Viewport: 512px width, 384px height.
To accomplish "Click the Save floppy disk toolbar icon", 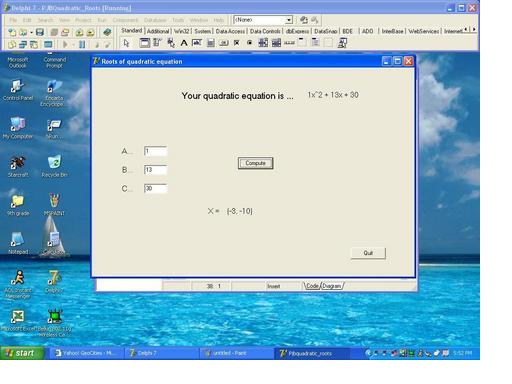I will pos(40,32).
